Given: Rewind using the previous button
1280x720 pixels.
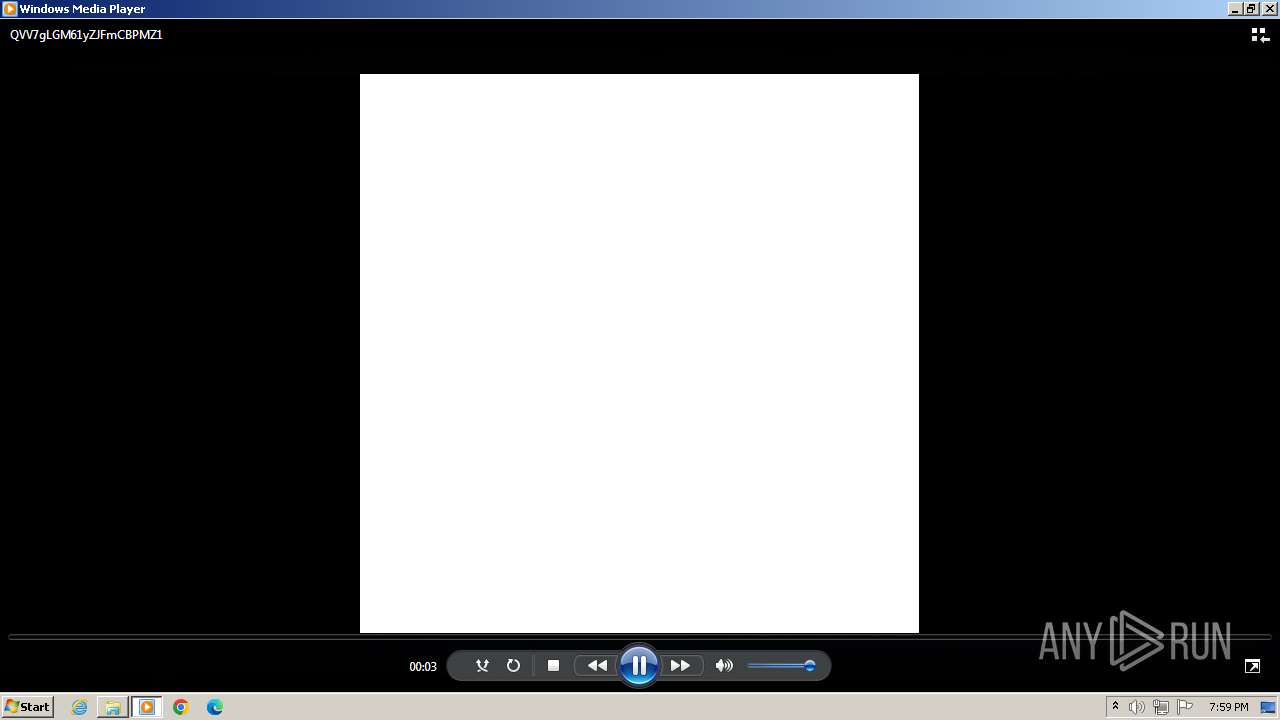Looking at the screenshot, I should tap(597, 665).
